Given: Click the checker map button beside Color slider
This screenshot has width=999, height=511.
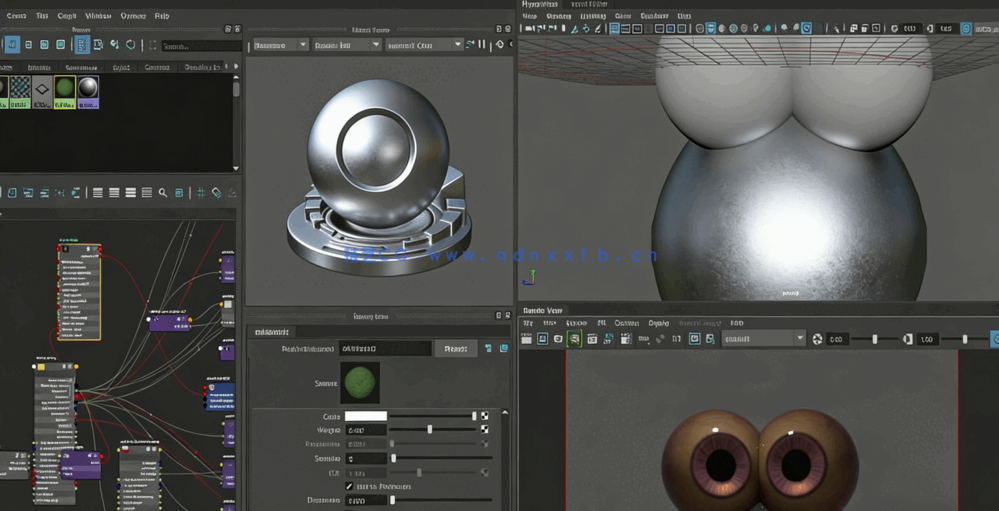Looking at the screenshot, I should point(485,416).
